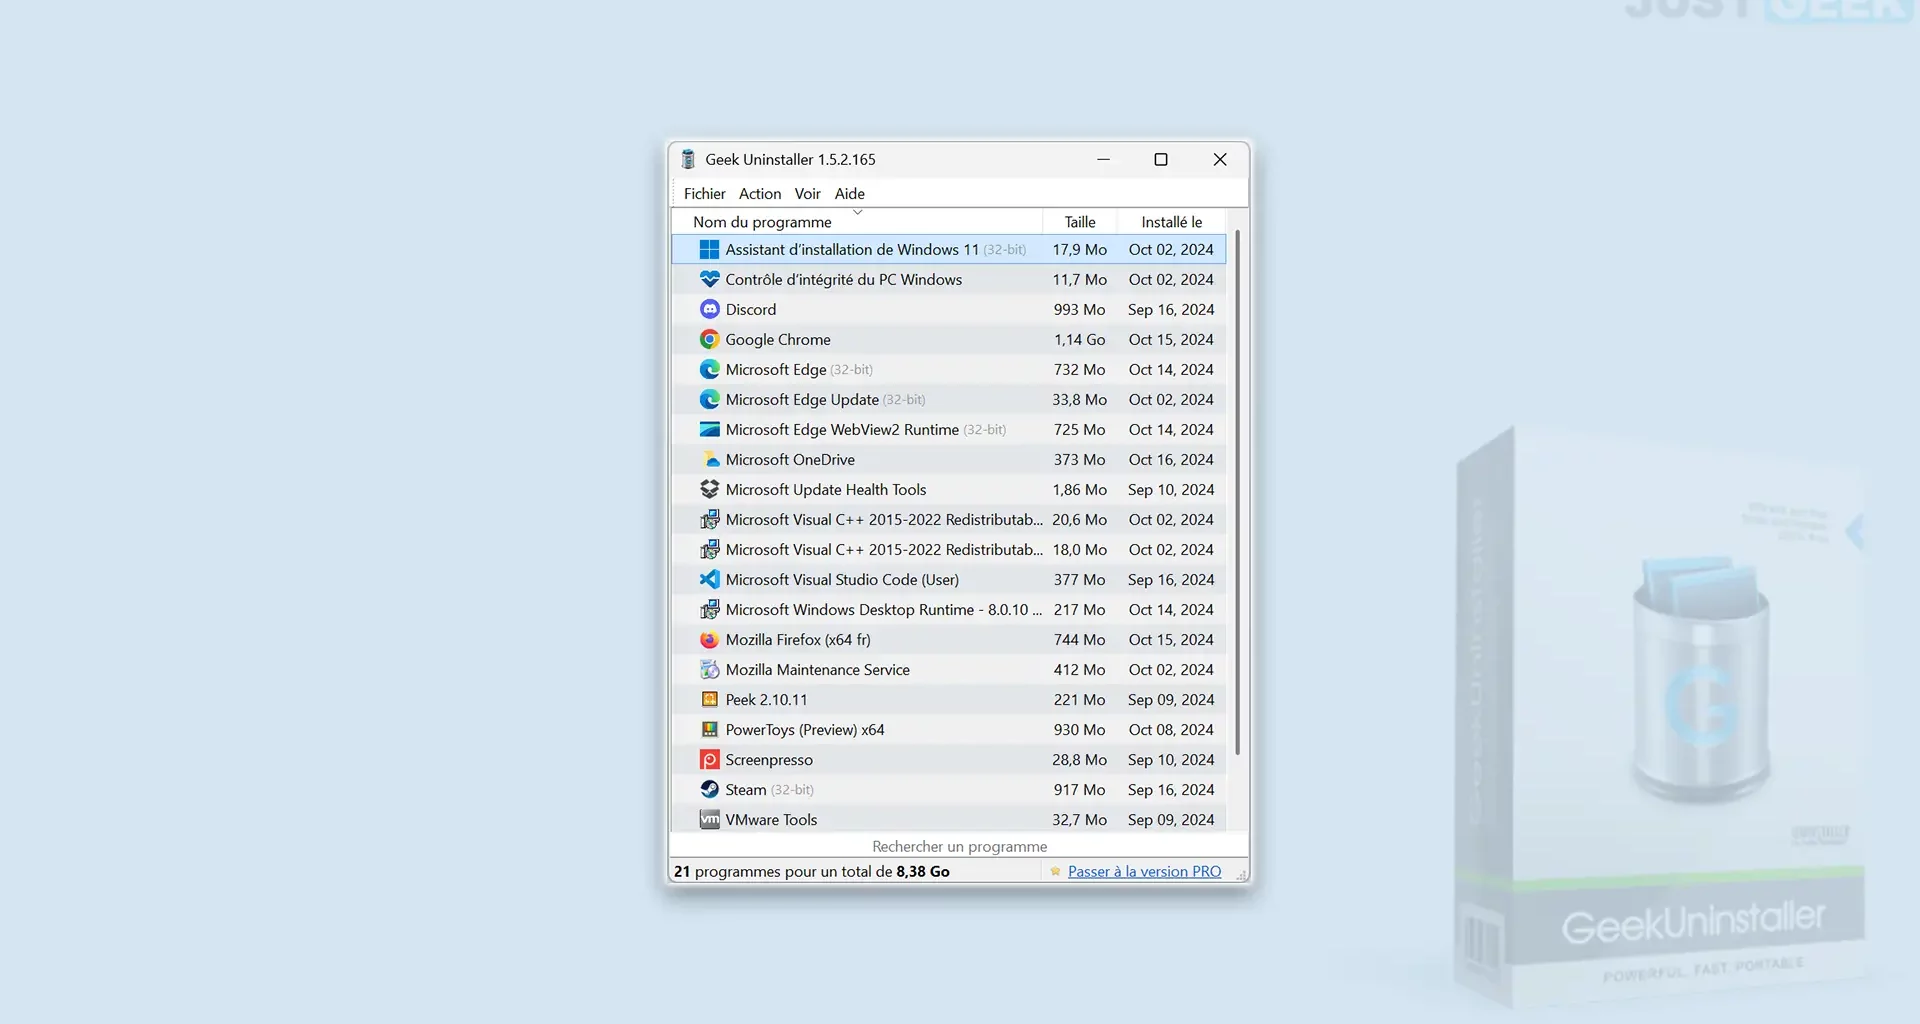
Task: Sort by the Taille column header
Action: [1080, 222]
